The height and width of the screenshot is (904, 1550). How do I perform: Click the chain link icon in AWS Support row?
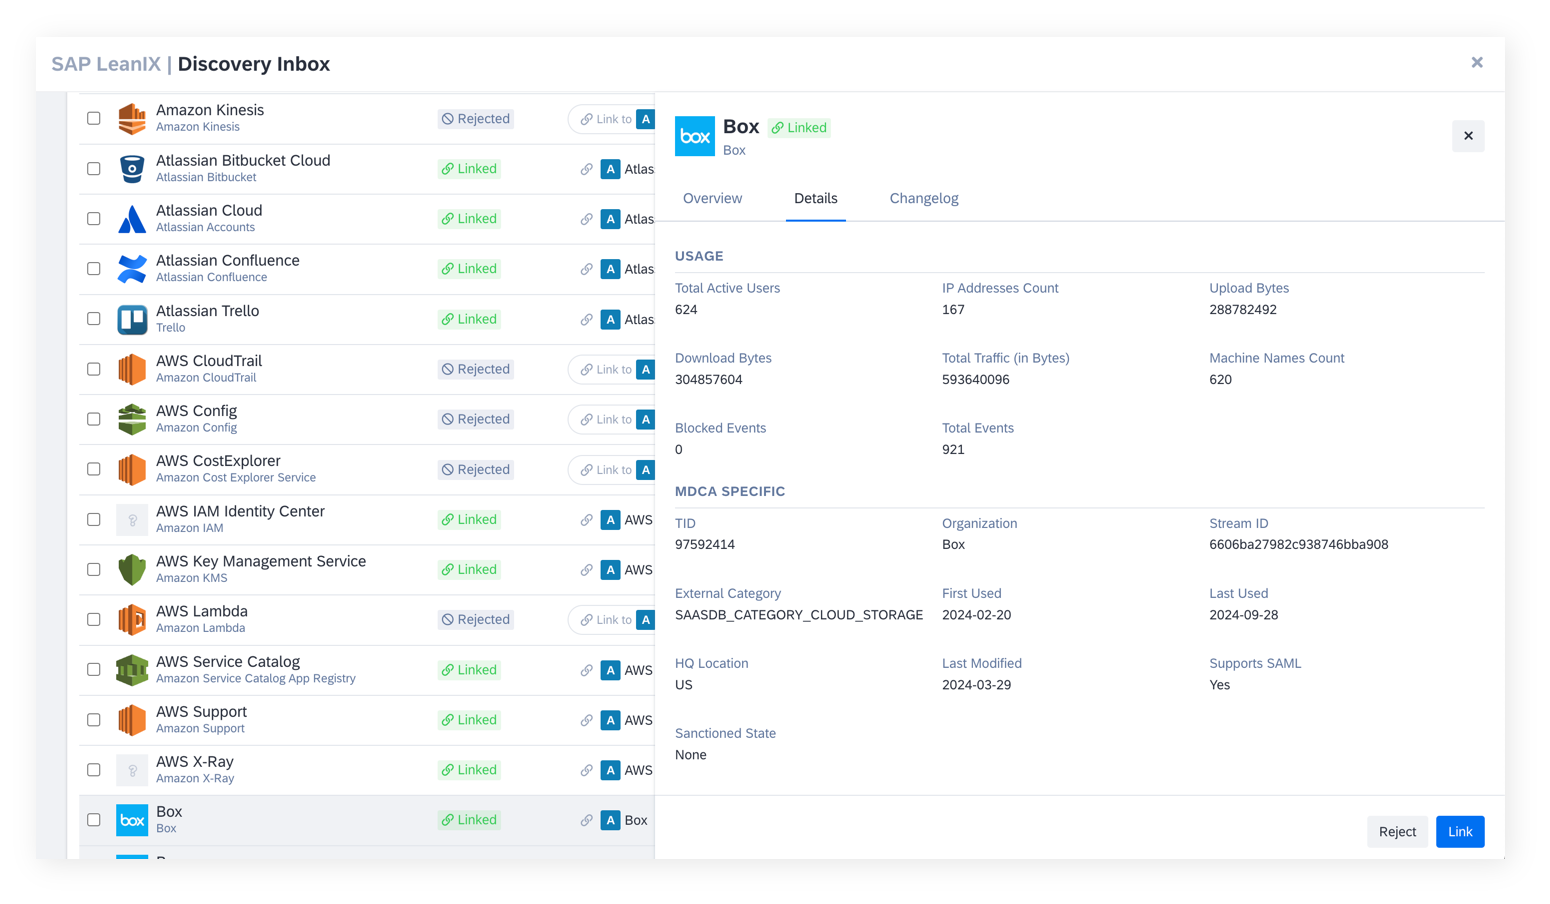(587, 720)
